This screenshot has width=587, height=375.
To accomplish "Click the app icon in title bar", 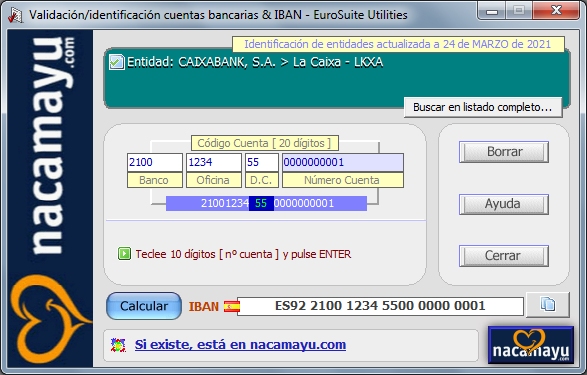I will (16, 15).
